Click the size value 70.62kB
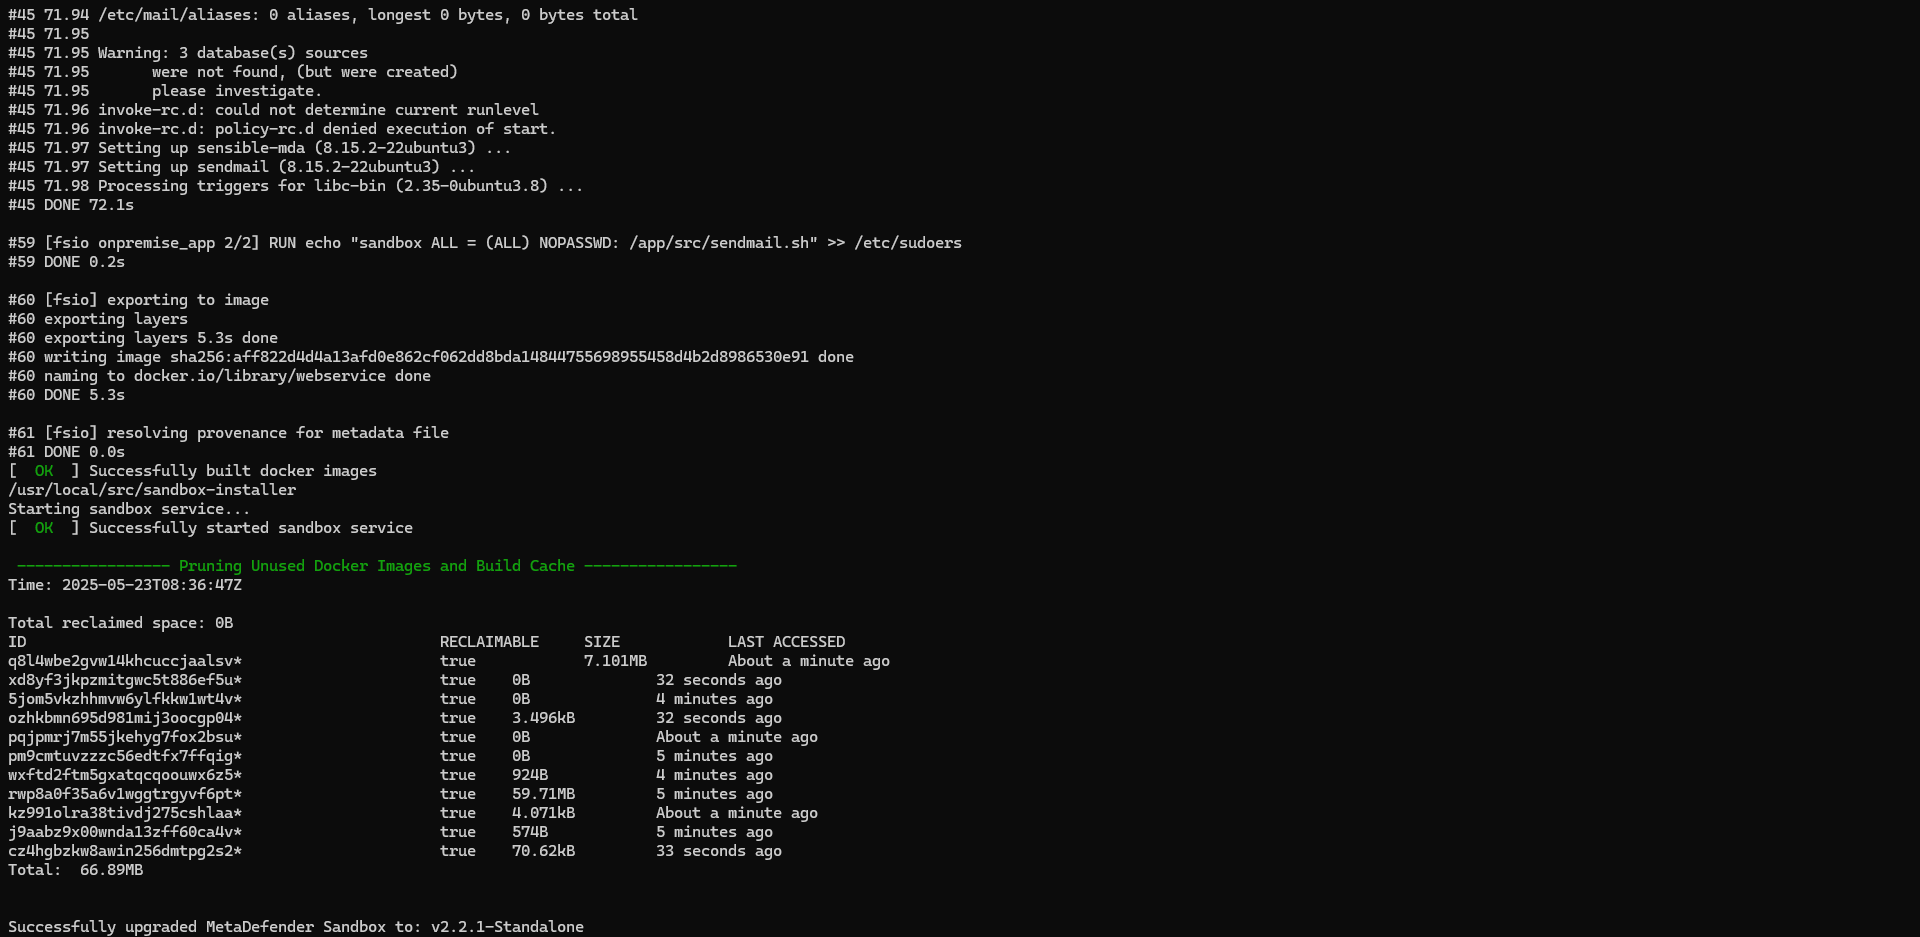The width and height of the screenshot is (1920, 937). (543, 851)
